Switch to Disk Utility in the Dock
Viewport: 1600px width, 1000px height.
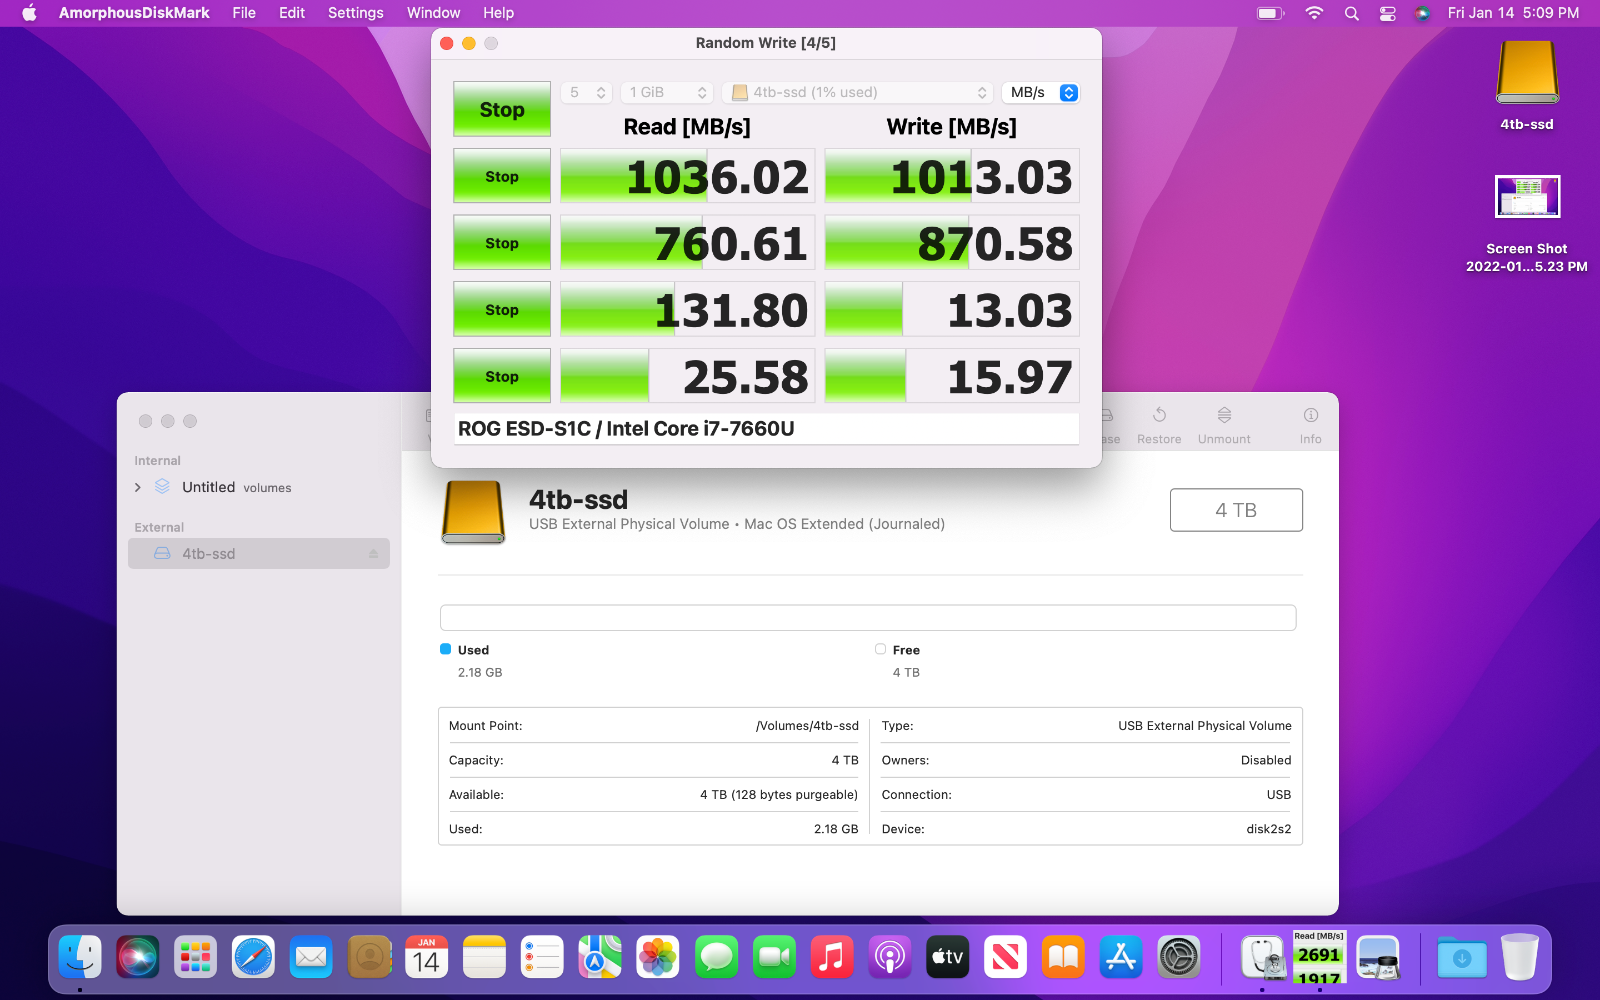(1262, 958)
